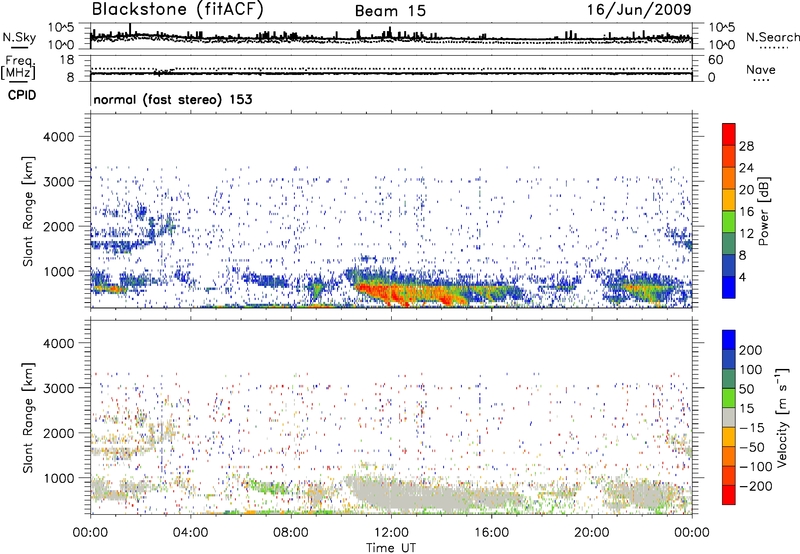
Task: Click the bright blue bottom Power colorbar segment
Action: pos(729,287)
